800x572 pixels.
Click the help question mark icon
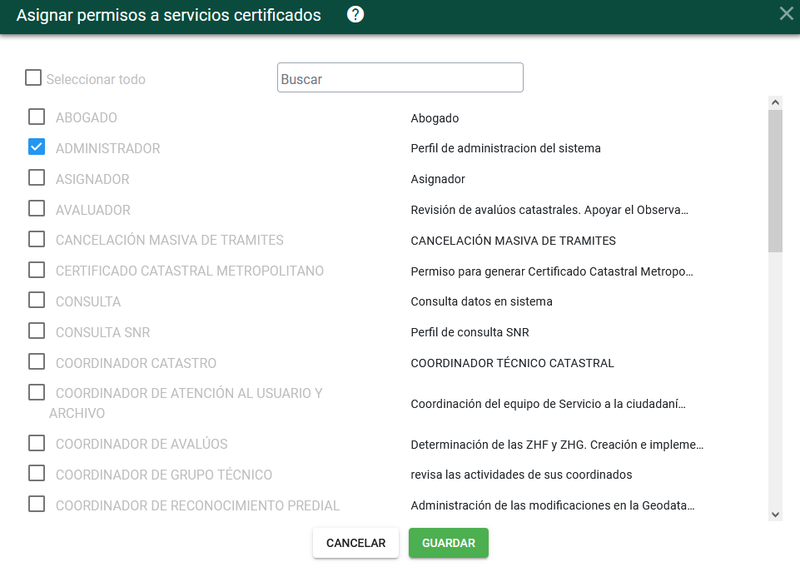tap(355, 14)
